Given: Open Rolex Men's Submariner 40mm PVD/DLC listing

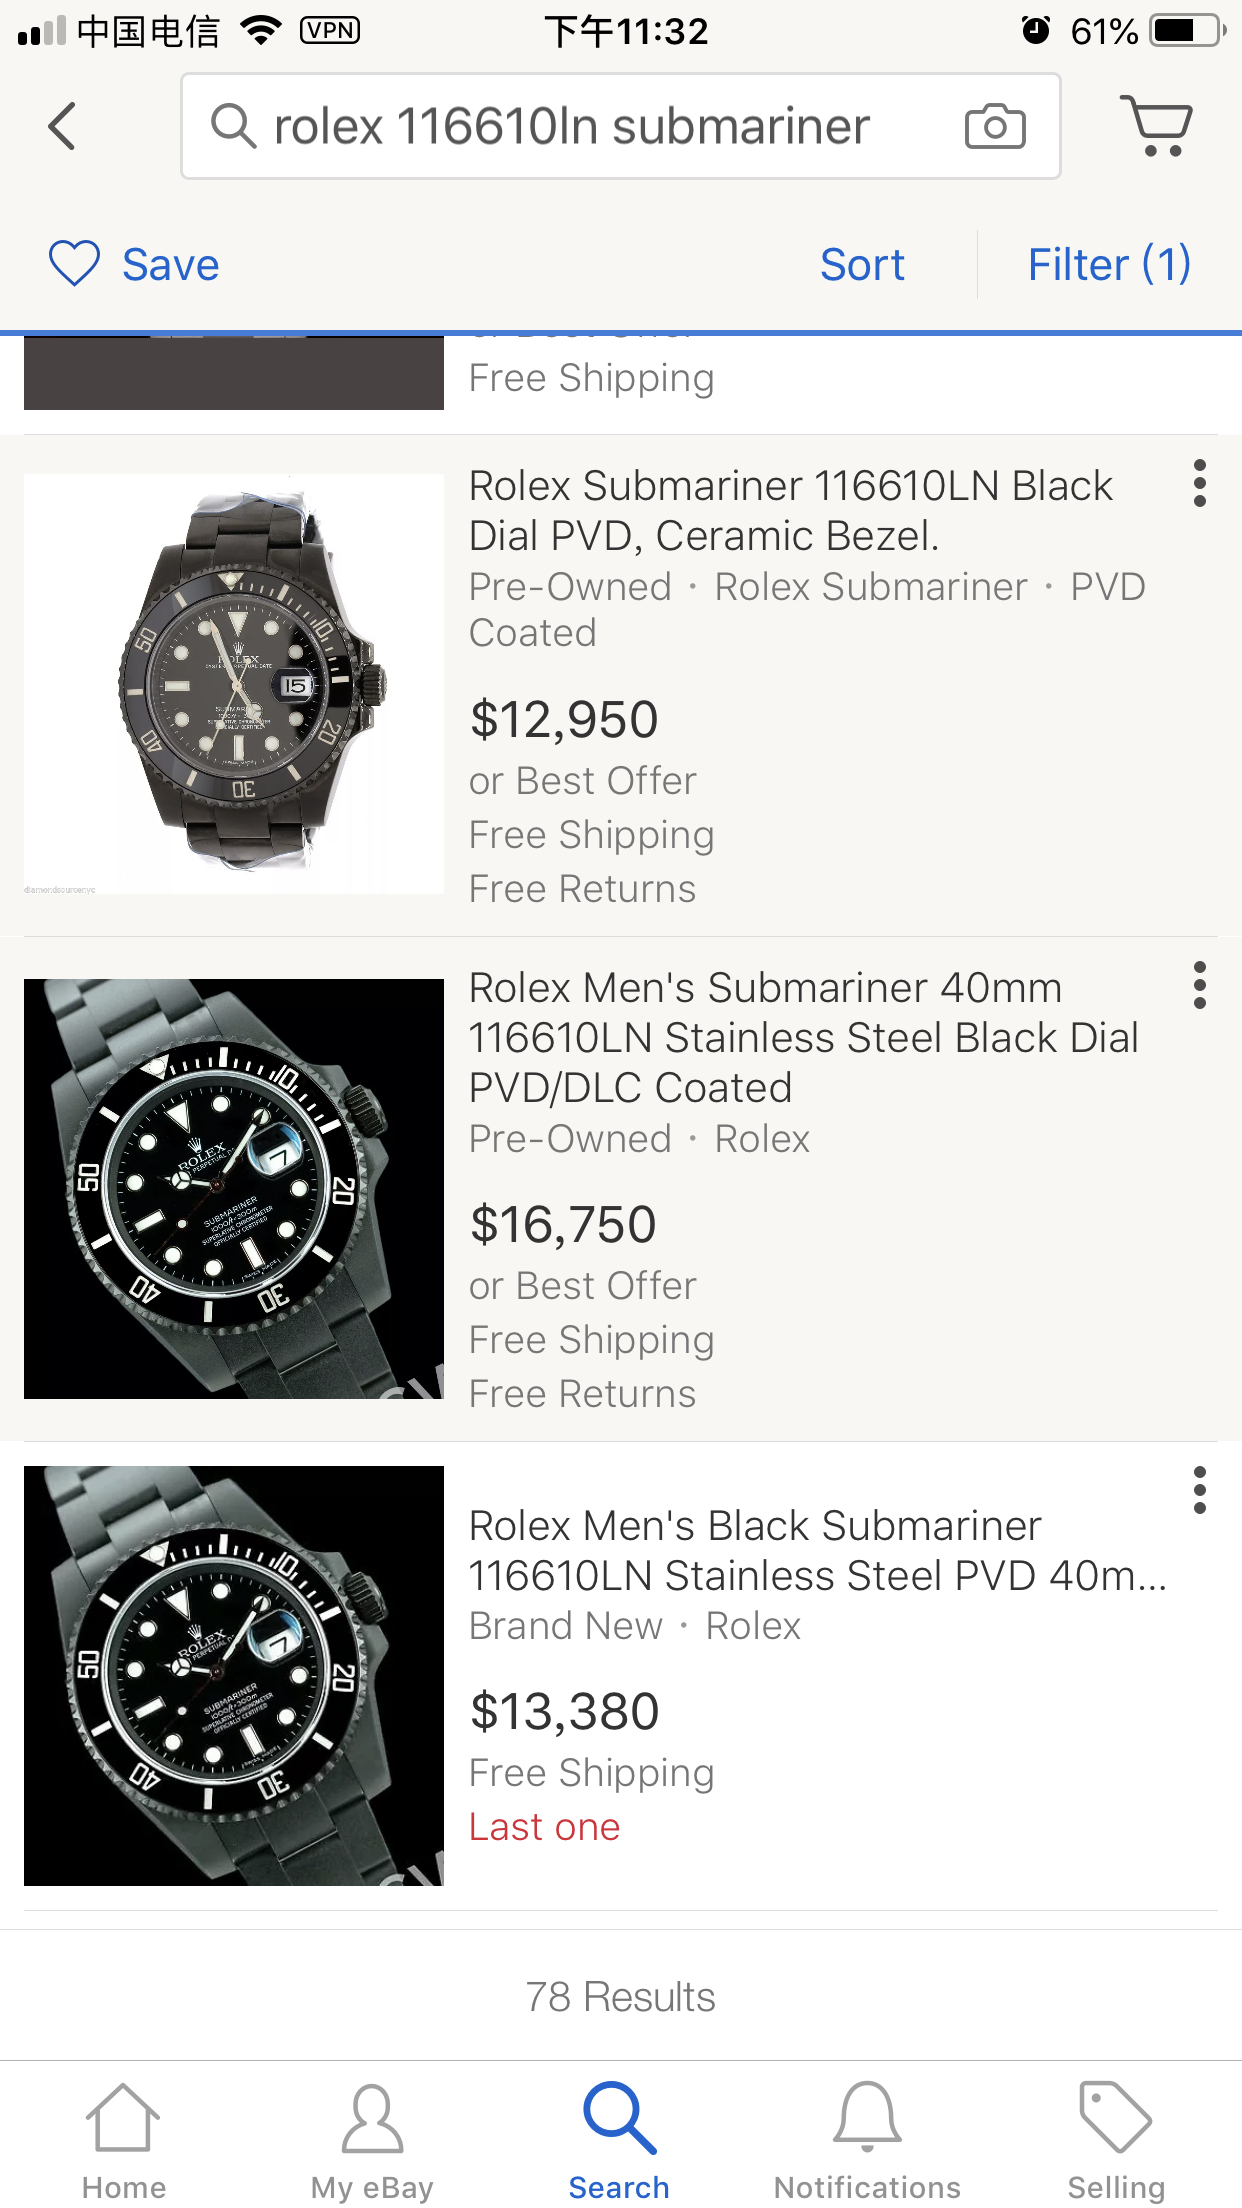Looking at the screenshot, I should (803, 1037).
